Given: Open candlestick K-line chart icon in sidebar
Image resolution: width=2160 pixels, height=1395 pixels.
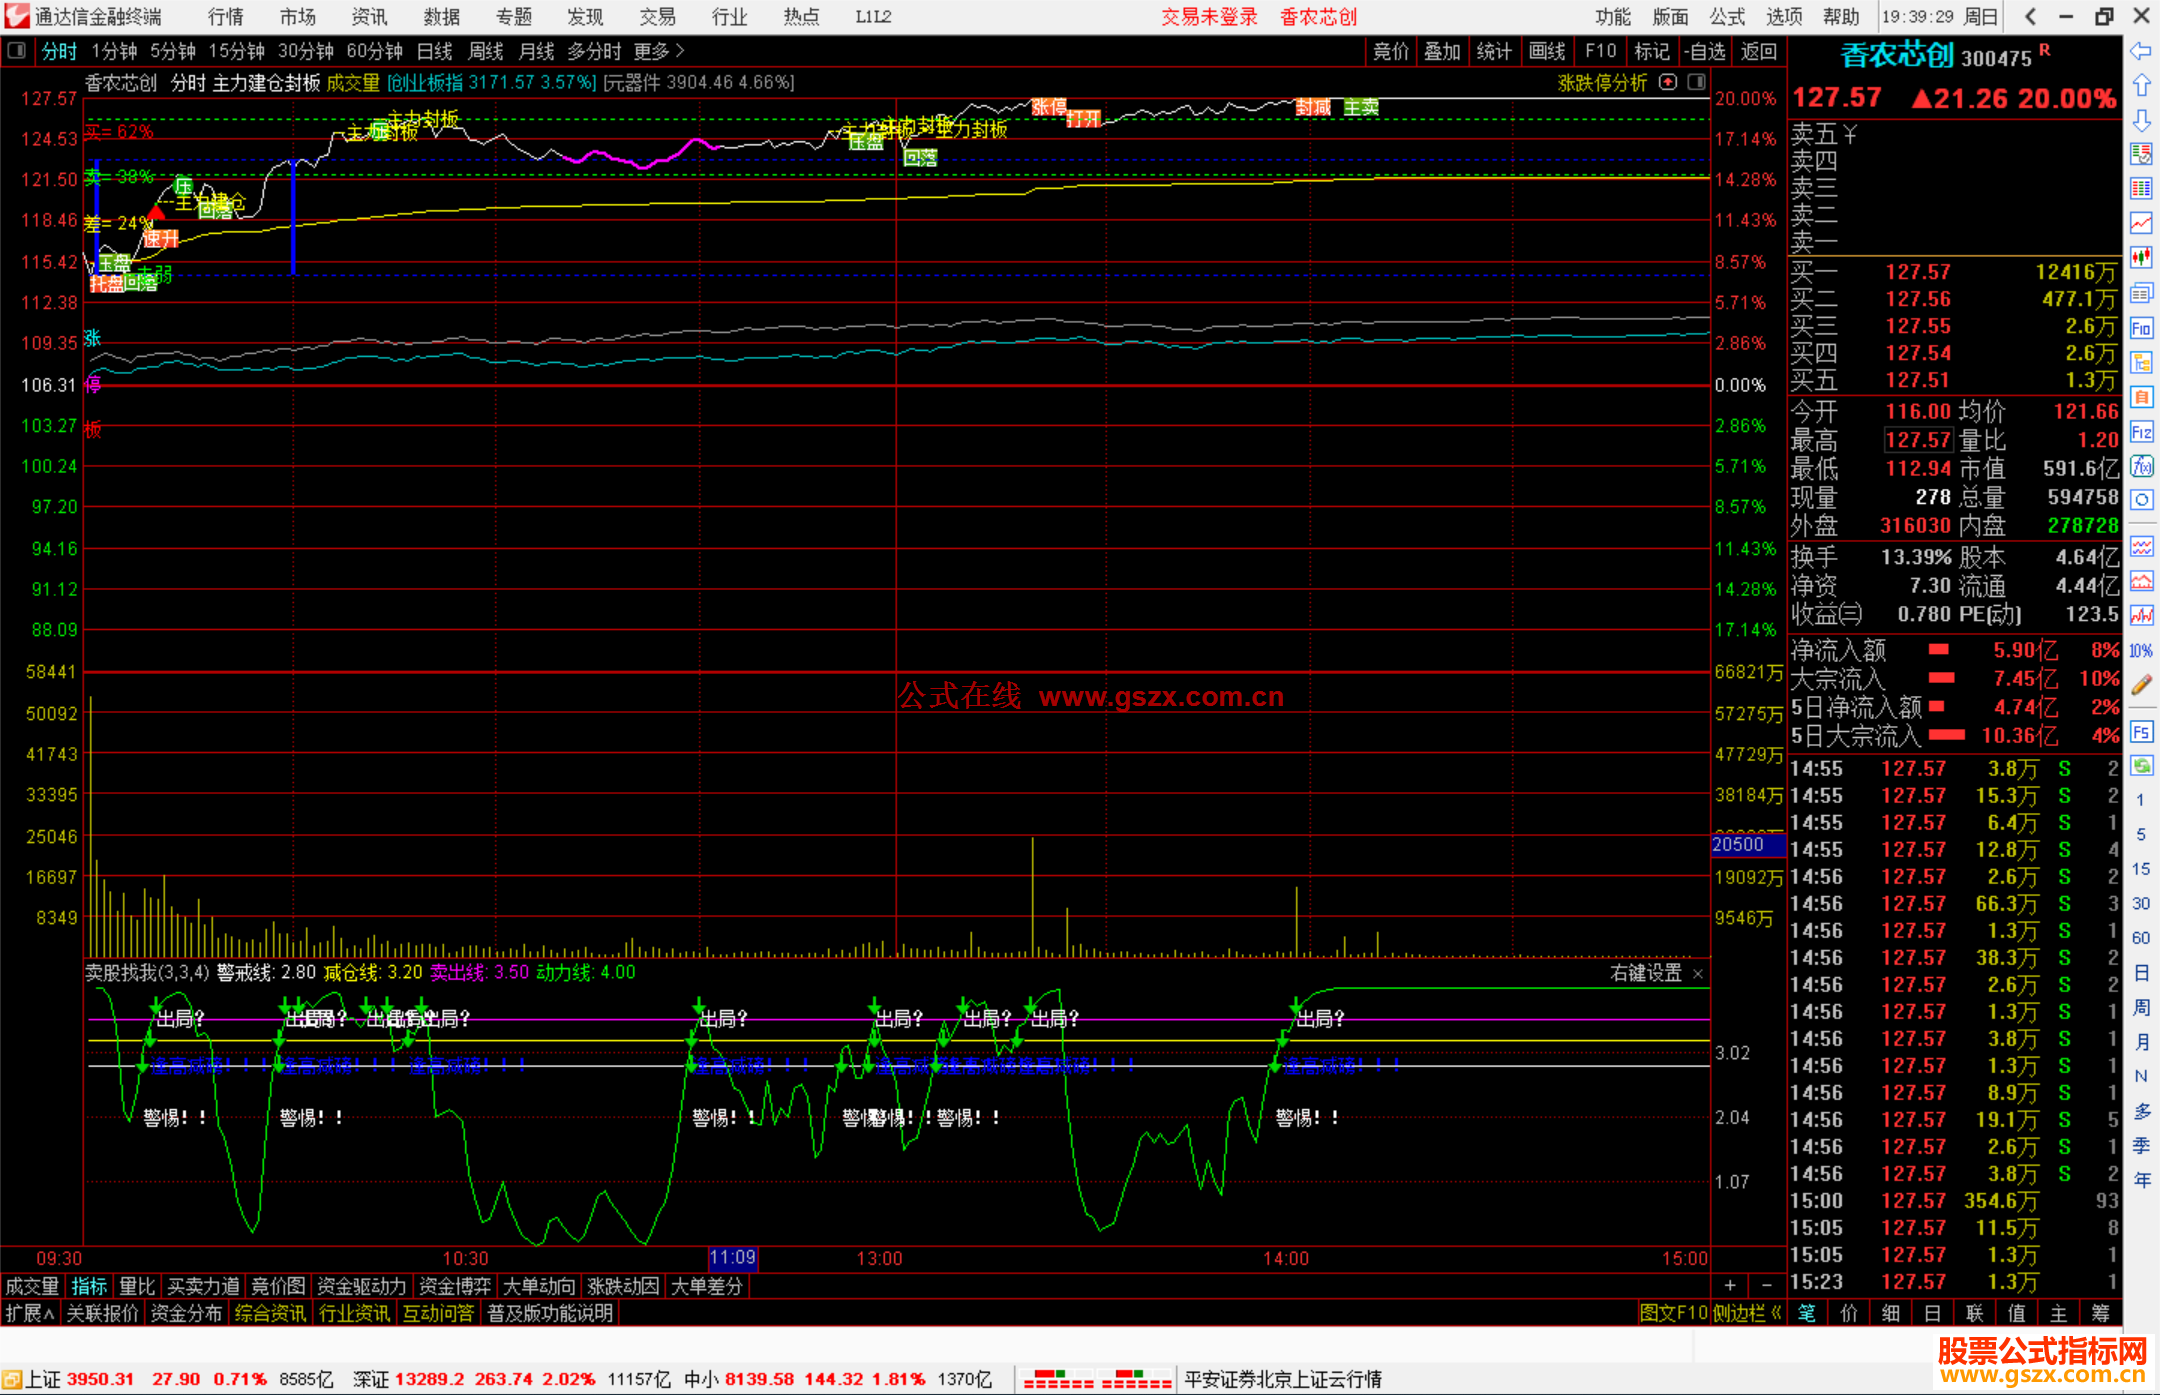Looking at the screenshot, I should (2141, 258).
